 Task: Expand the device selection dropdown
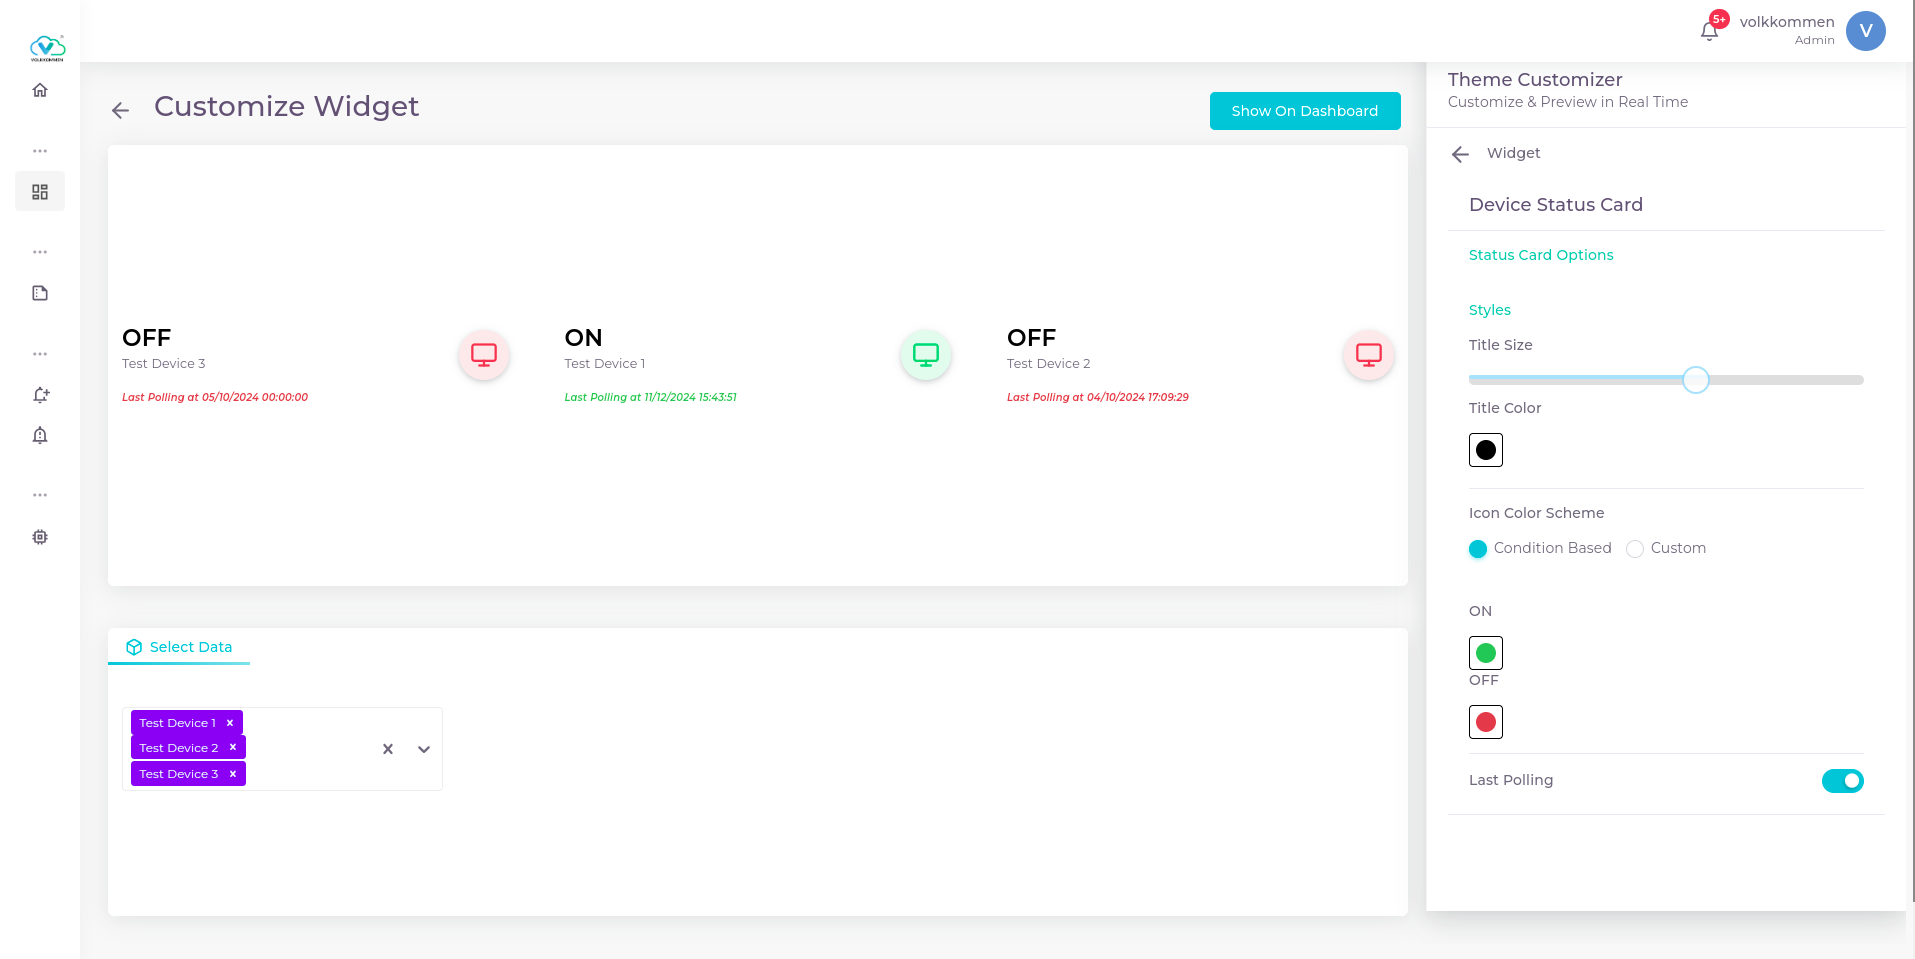coord(422,748)
